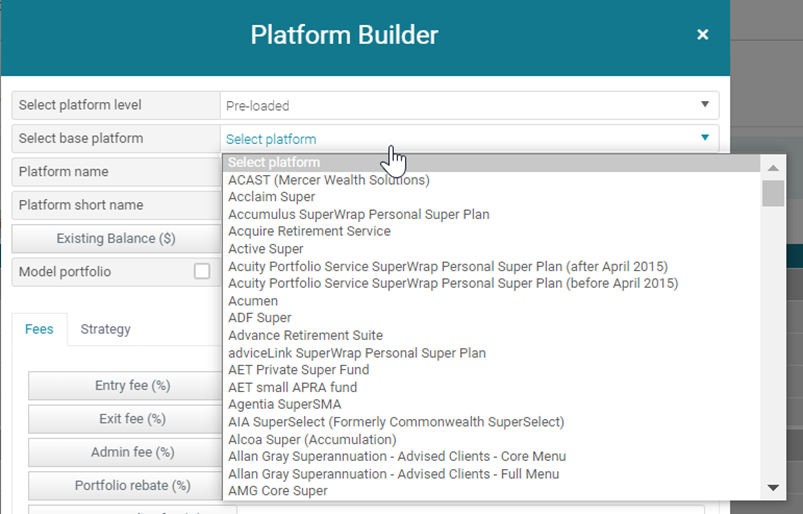Select the highlighted 'Select platform' option
Viewport: 803px width, 514px height.
[492, 162]
